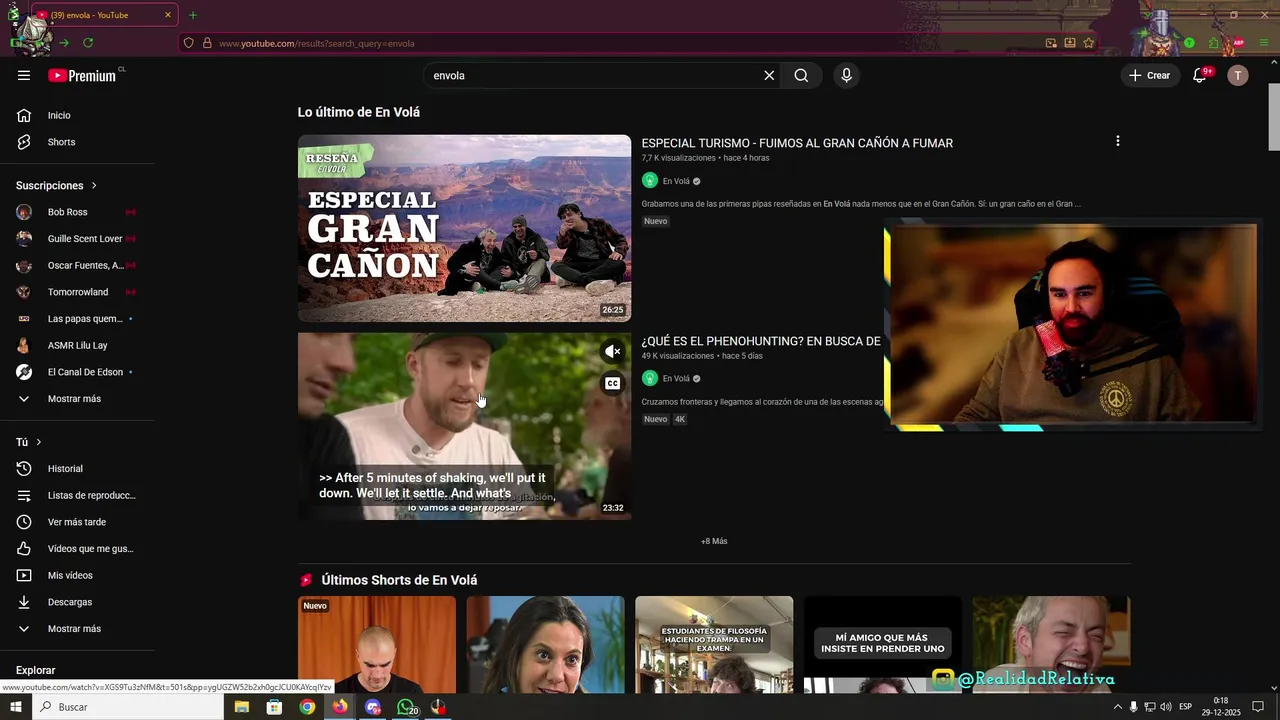1280x720 pixels.
Task: Open Chrome from the taskbar
Action: (x=307, y=707)
